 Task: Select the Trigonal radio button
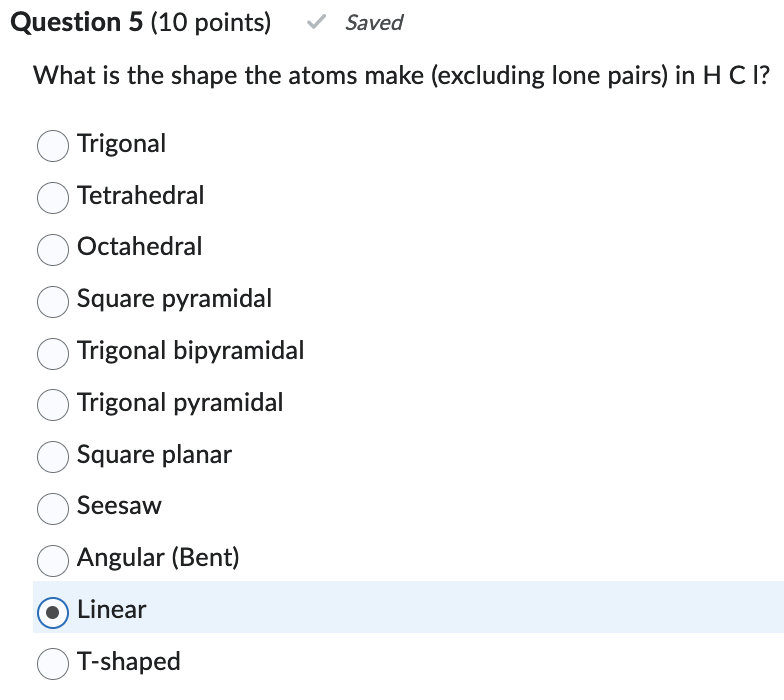[x=53, y=146]
